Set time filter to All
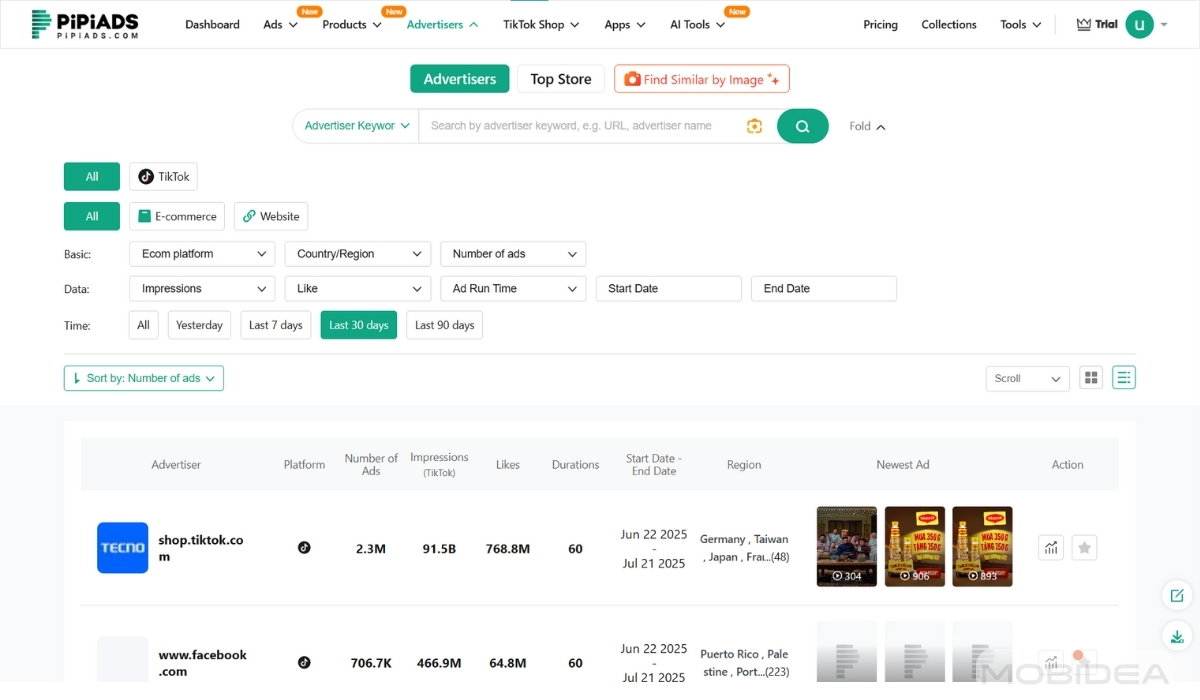Image resolution: width=1200 pixels, height=700 pixels. 143,325
